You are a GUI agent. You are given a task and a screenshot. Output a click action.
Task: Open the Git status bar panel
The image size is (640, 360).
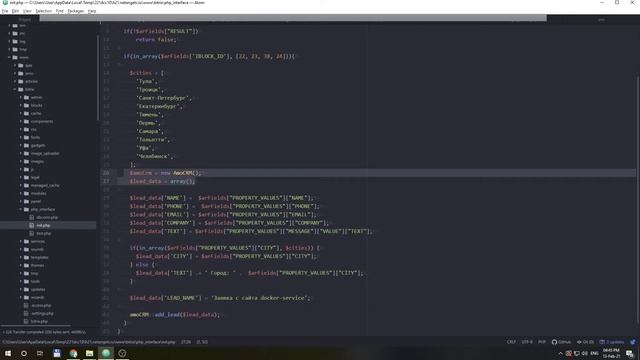click(x=585, y=342)
